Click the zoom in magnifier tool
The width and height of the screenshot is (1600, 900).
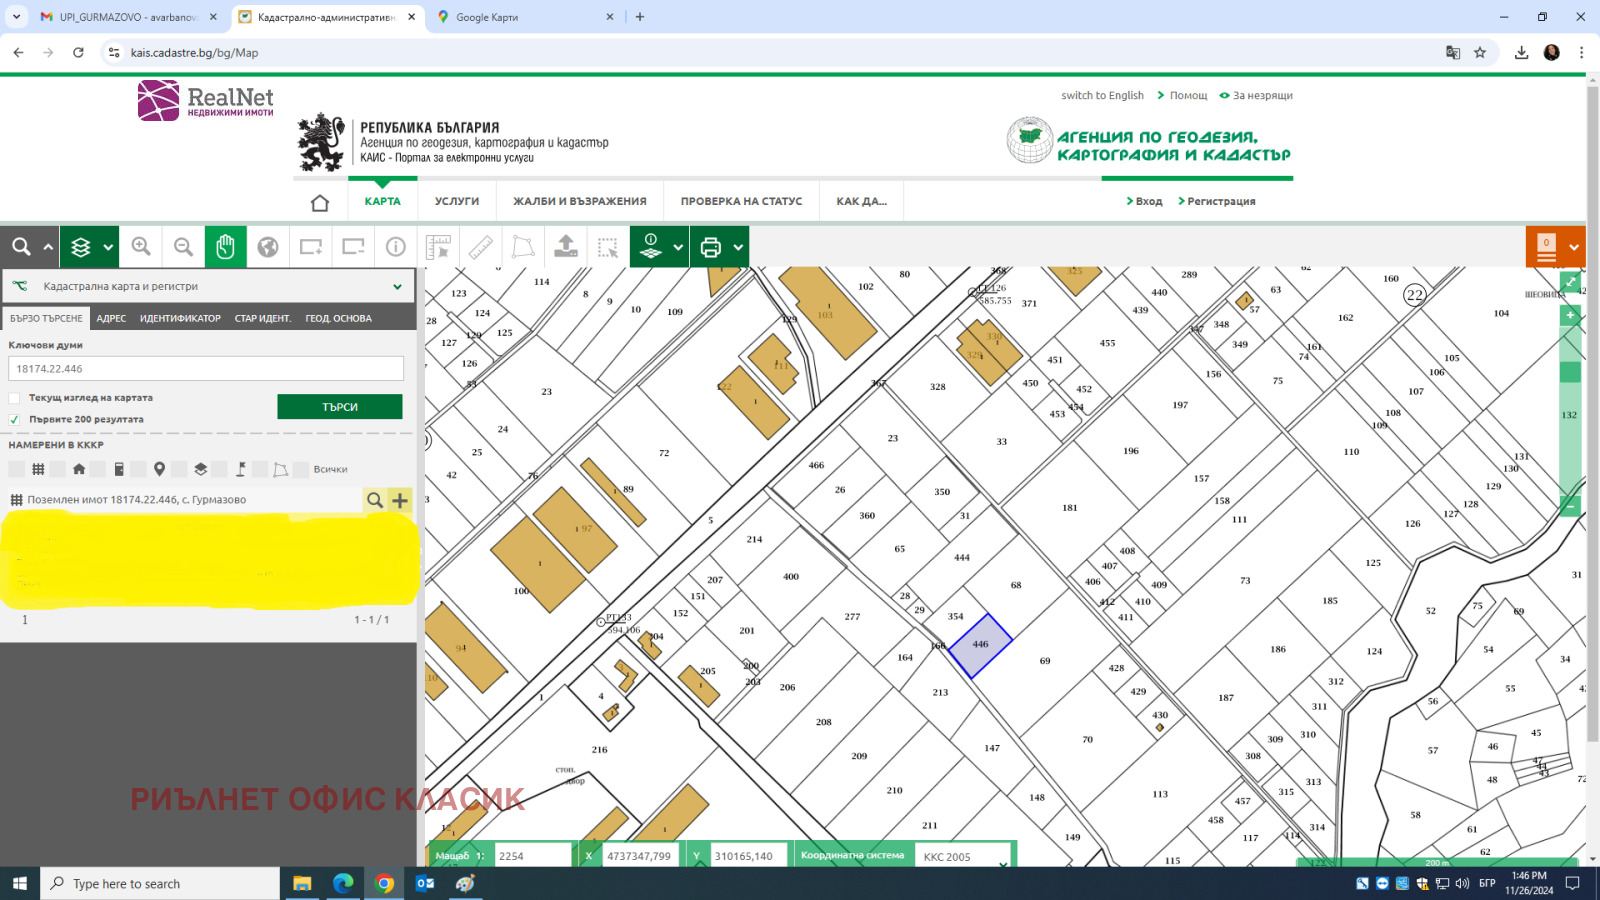141,247
